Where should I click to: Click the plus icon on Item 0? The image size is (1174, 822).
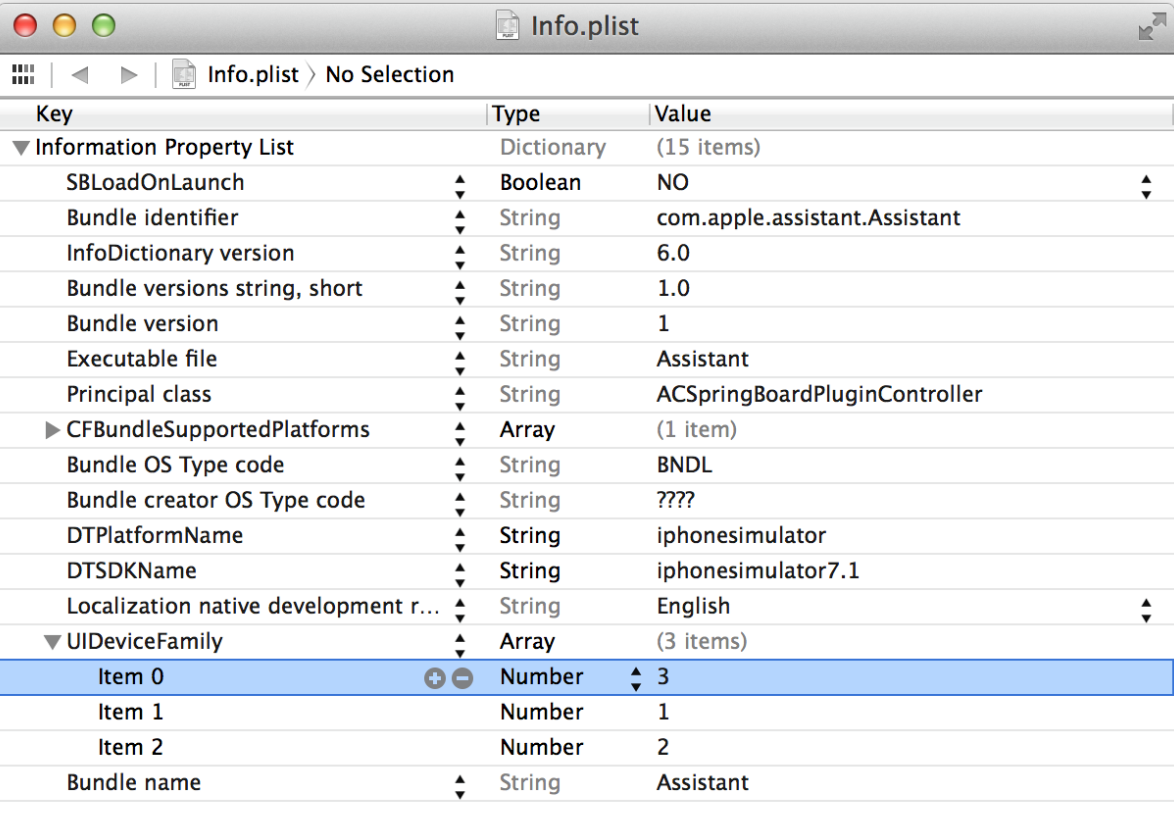(434, 678)
